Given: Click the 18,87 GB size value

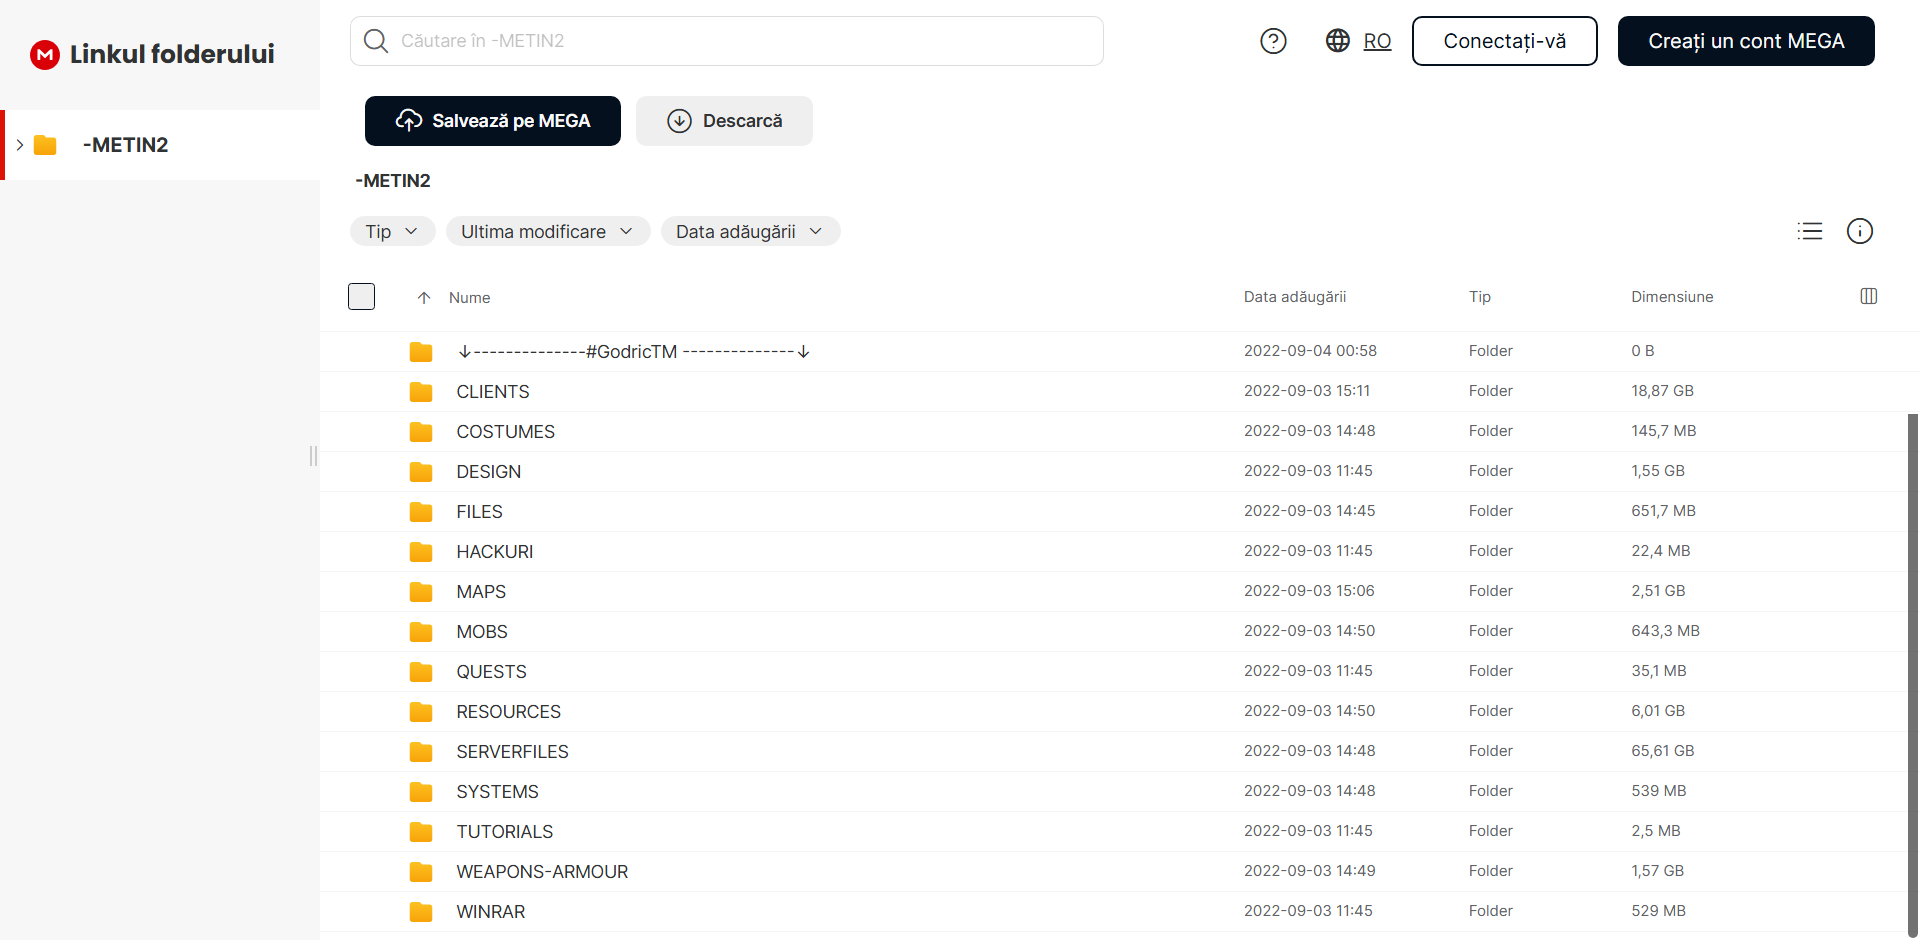Looking at the screenshot, I should coord(1662,391).
